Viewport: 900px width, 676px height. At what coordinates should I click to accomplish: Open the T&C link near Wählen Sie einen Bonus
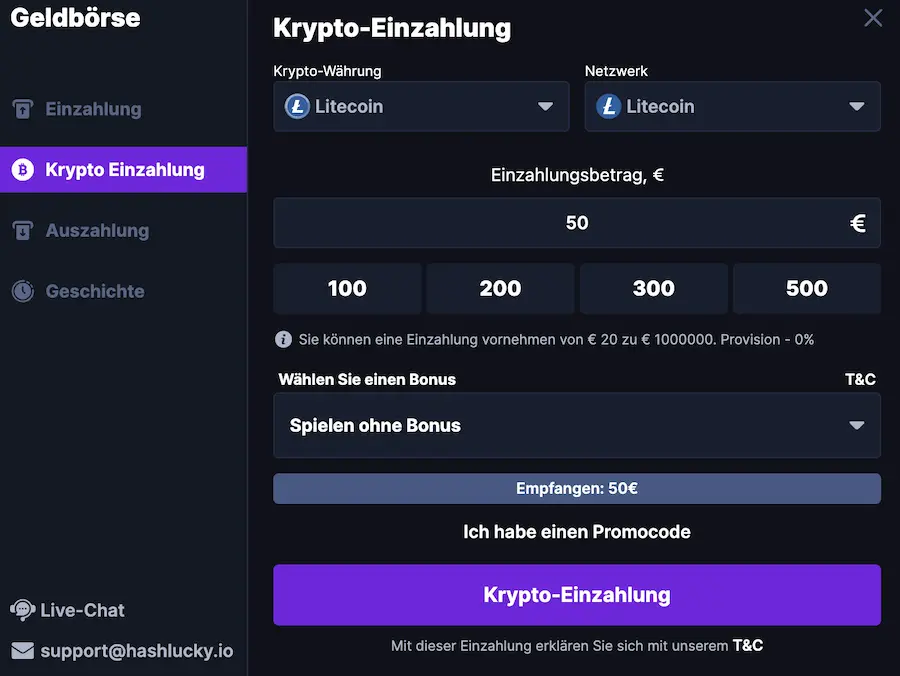coord(860,380)
